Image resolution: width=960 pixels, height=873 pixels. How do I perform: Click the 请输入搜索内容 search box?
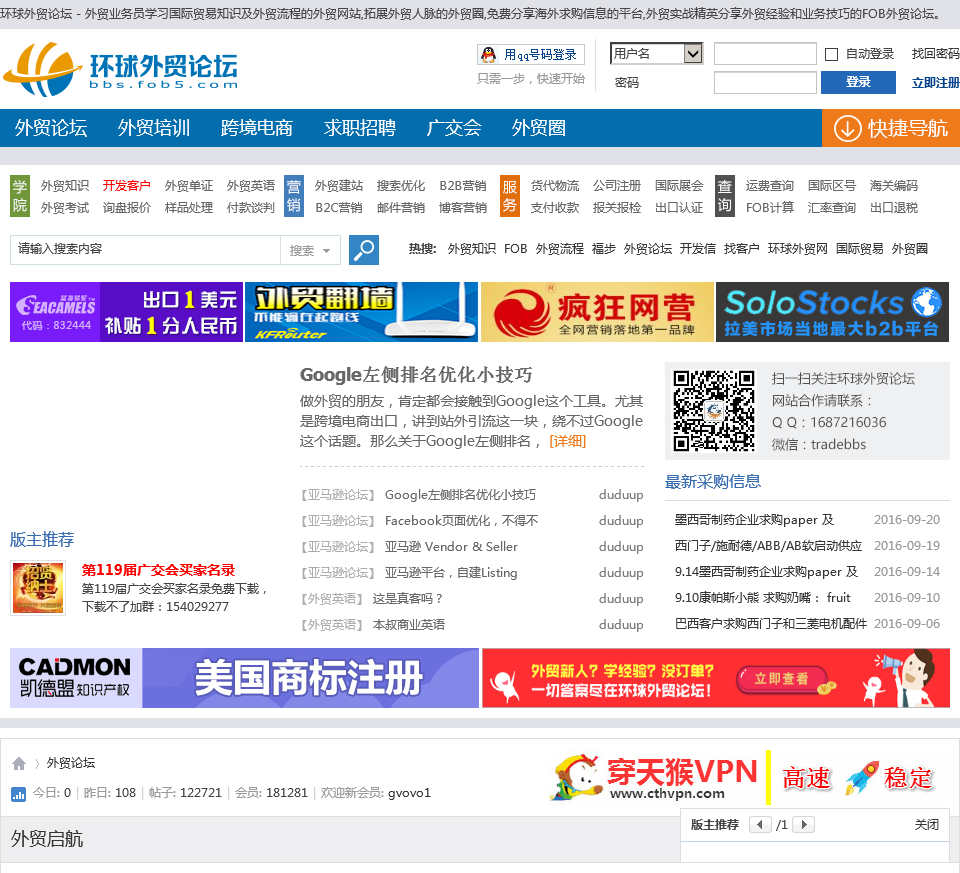pyautogui.click(x=145, y=250)
